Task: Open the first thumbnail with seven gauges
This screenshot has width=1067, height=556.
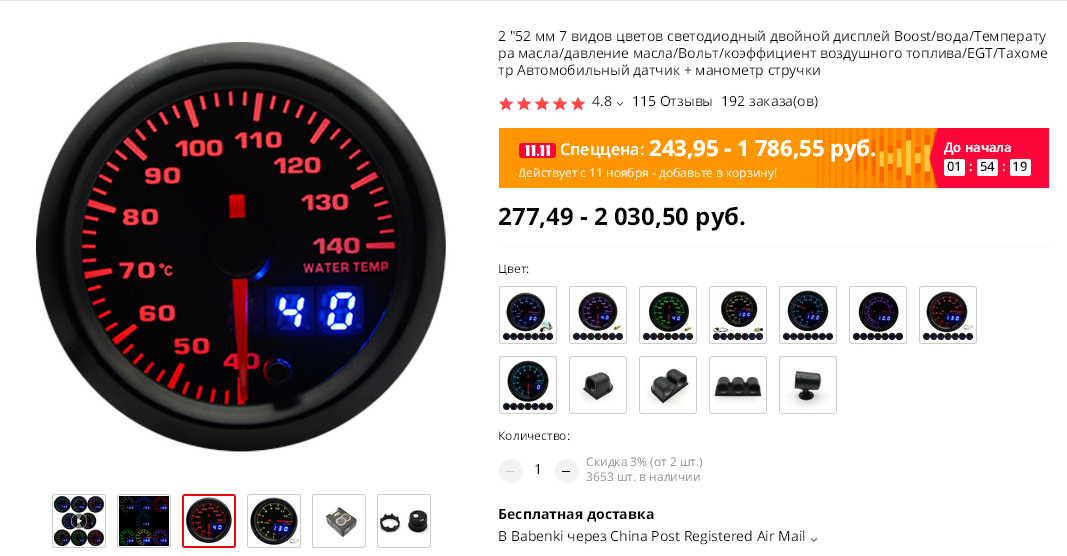Action: (79, 521)
